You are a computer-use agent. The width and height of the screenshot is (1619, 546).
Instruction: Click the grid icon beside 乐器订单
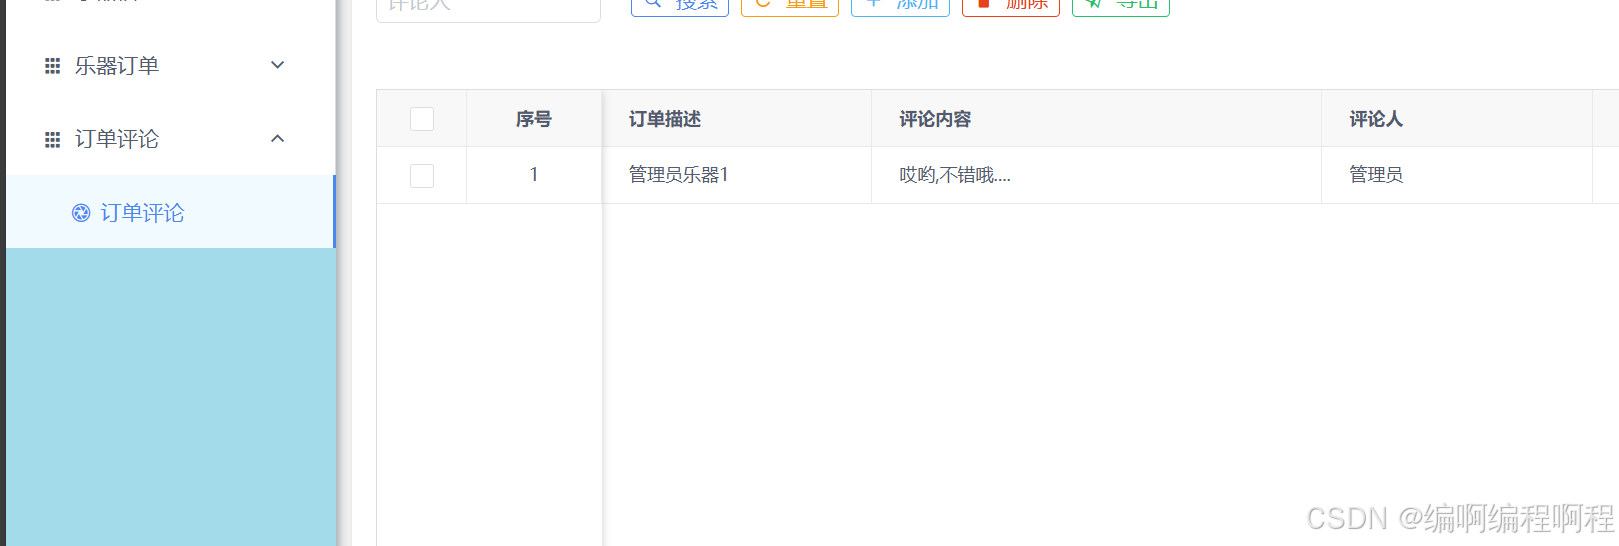[x=53, y=66]
